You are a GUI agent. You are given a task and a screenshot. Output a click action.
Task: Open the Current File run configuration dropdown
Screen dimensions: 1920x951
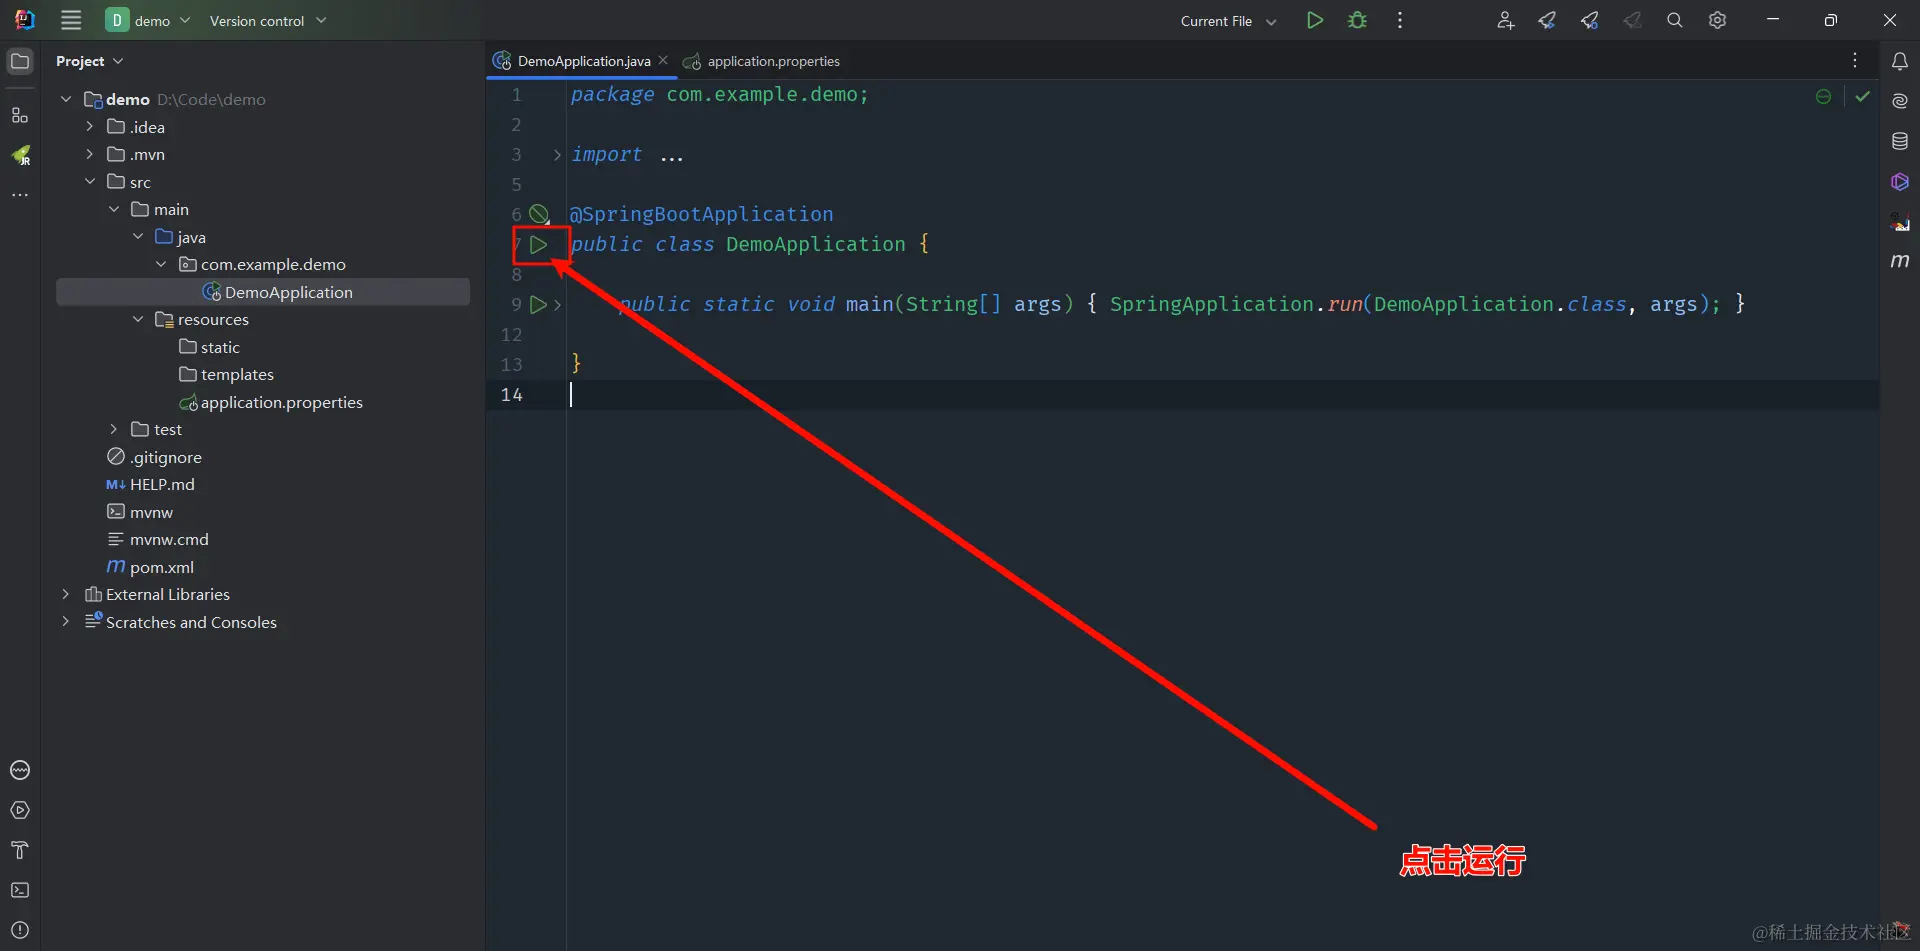pos(1228,21)
